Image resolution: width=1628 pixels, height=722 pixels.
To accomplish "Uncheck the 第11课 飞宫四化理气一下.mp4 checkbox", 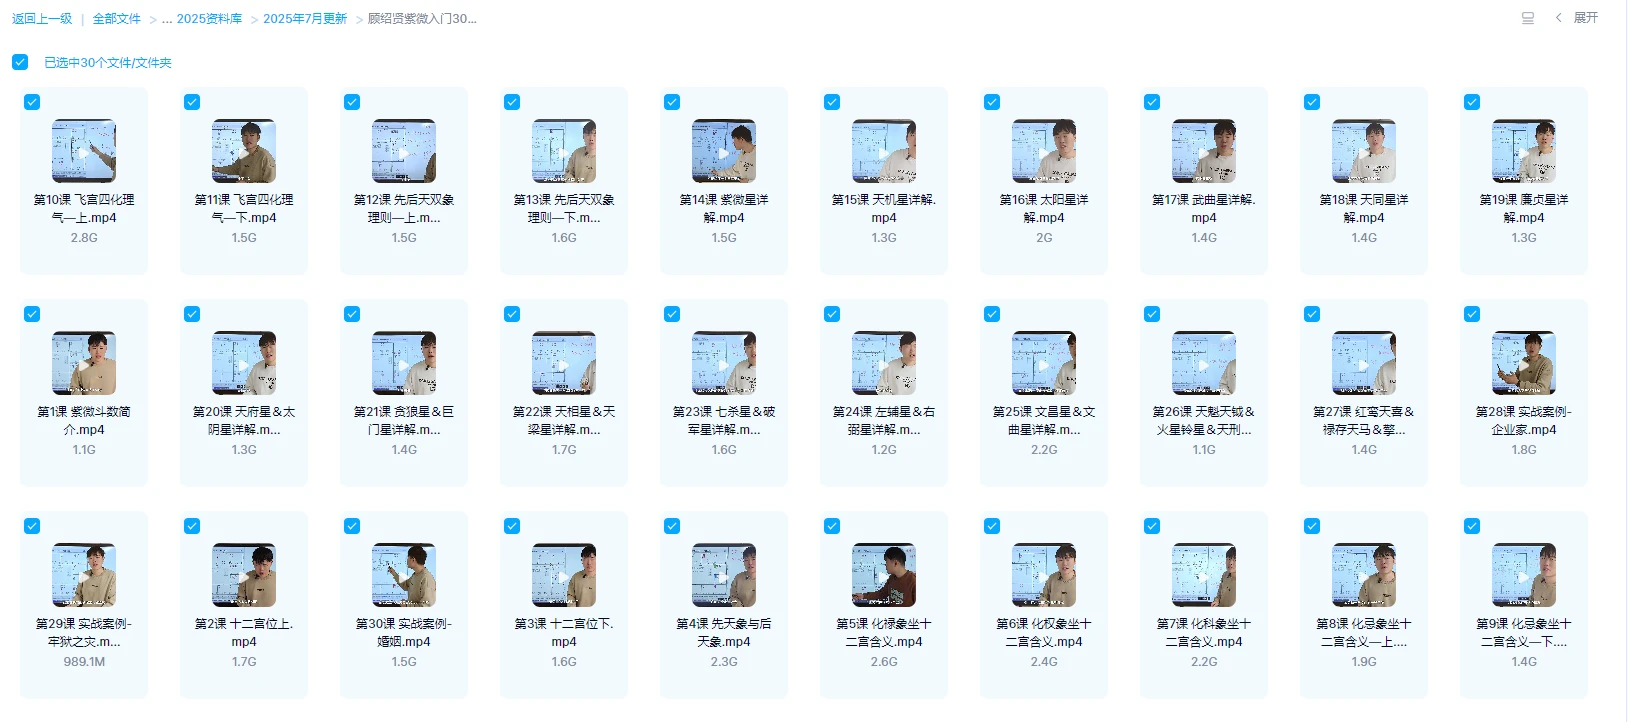I will point(192,102).
